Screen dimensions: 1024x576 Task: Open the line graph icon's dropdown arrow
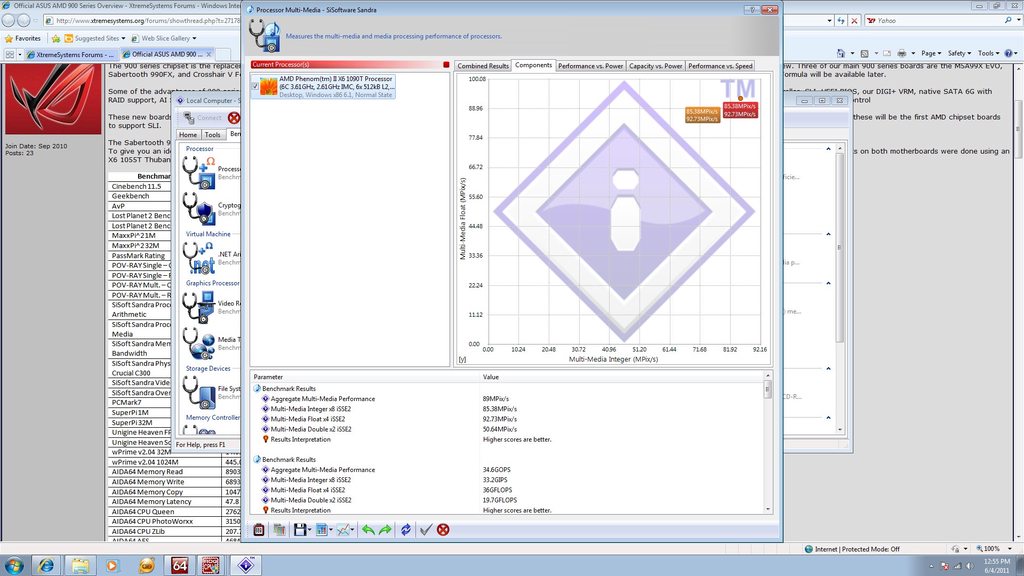352,530
